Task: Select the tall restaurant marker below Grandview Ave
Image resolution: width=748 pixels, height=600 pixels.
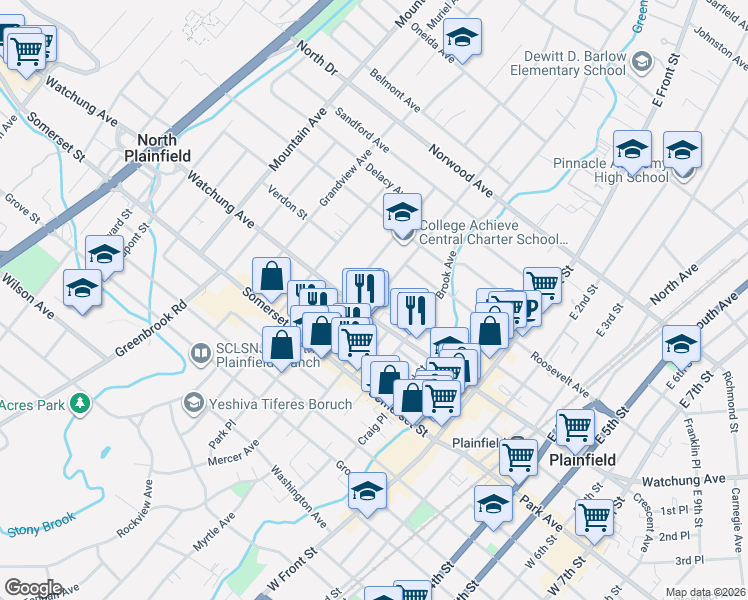Action: (x=365, y=290)
